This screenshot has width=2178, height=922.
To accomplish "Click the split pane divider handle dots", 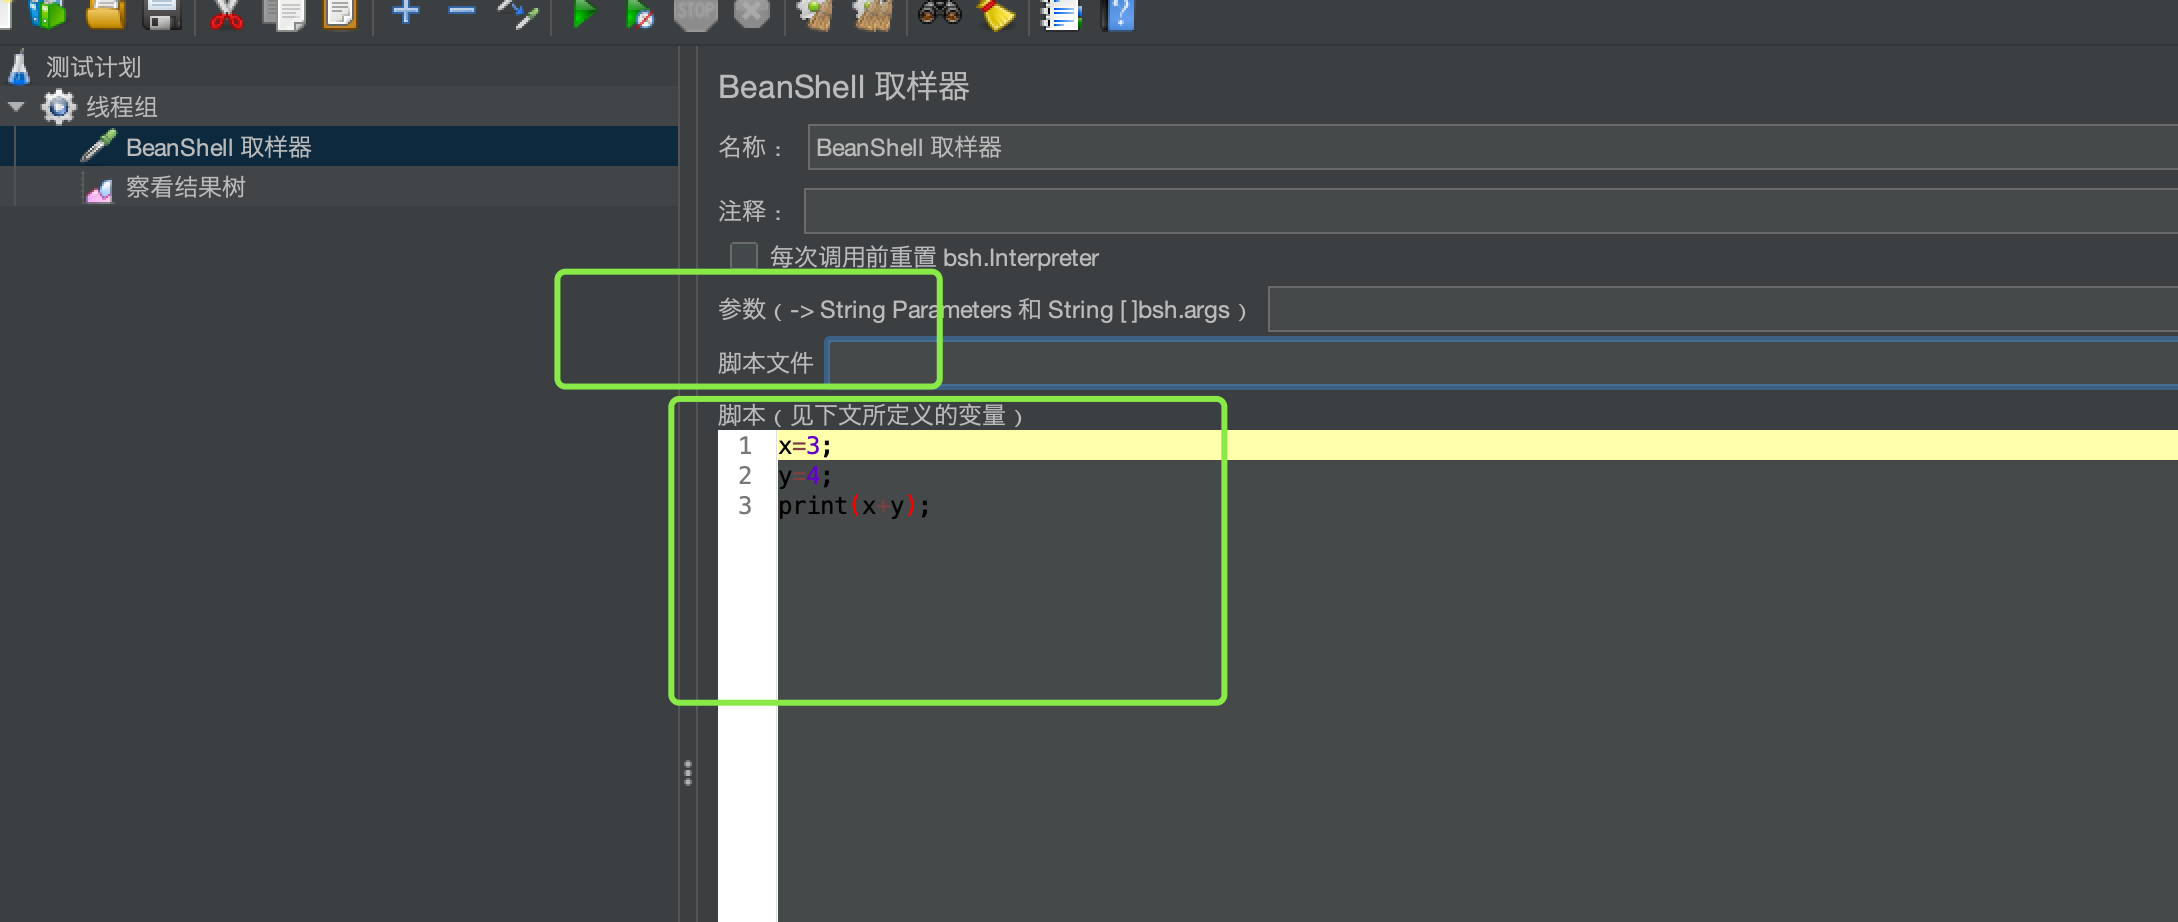I will coord(688,773).
